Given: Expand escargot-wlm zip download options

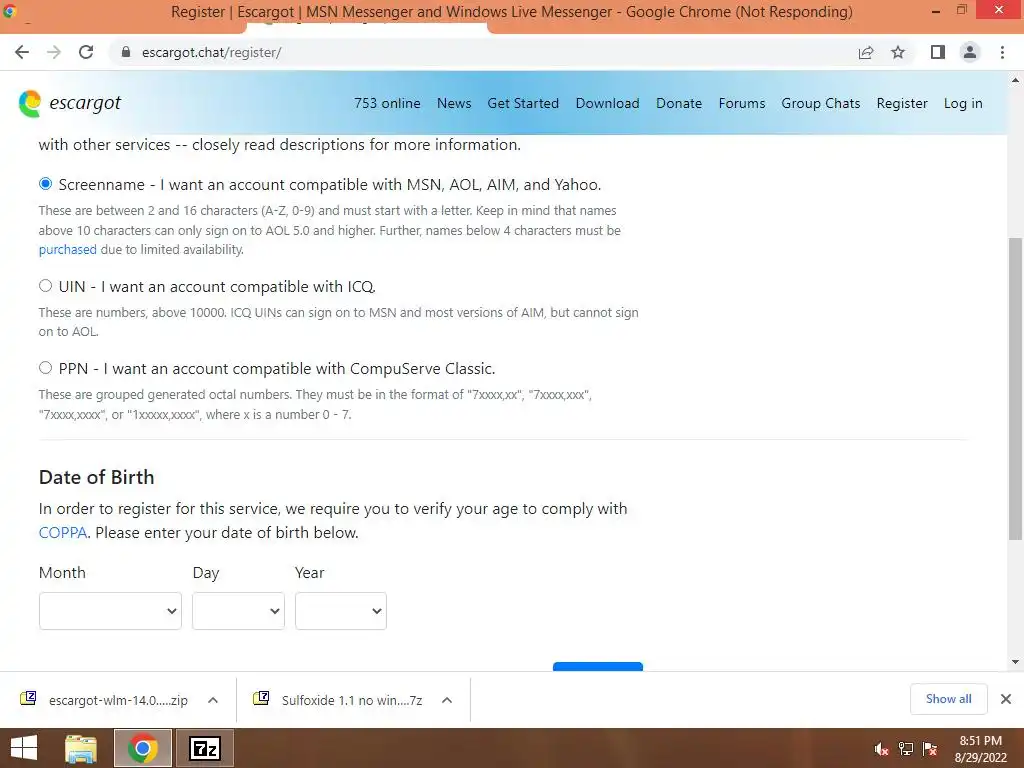Looking at the screenshot, I should tap(213, 700).
